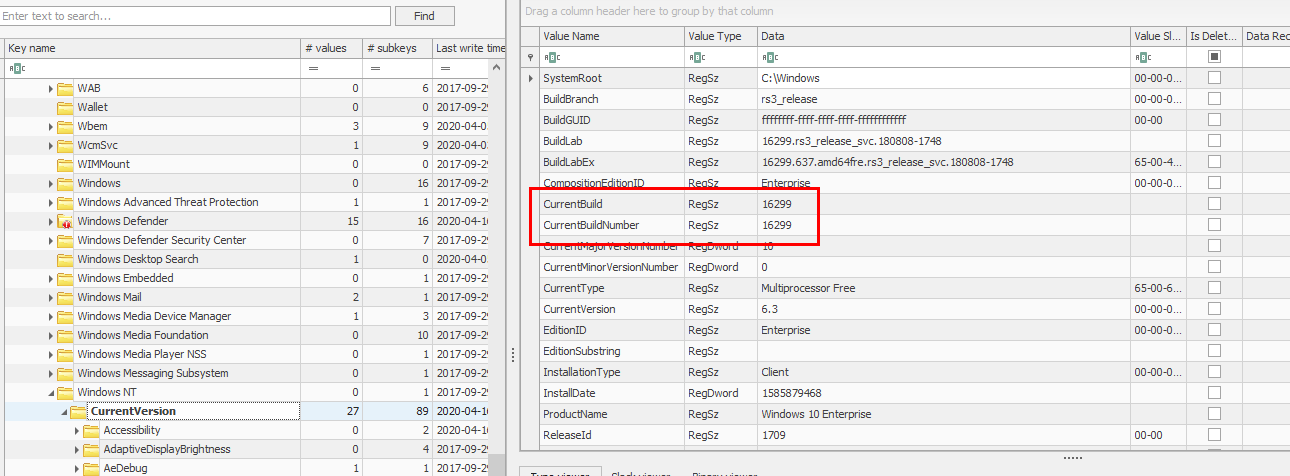
Task: Click the Windows Defender folder icon
Action: (66, 221)
